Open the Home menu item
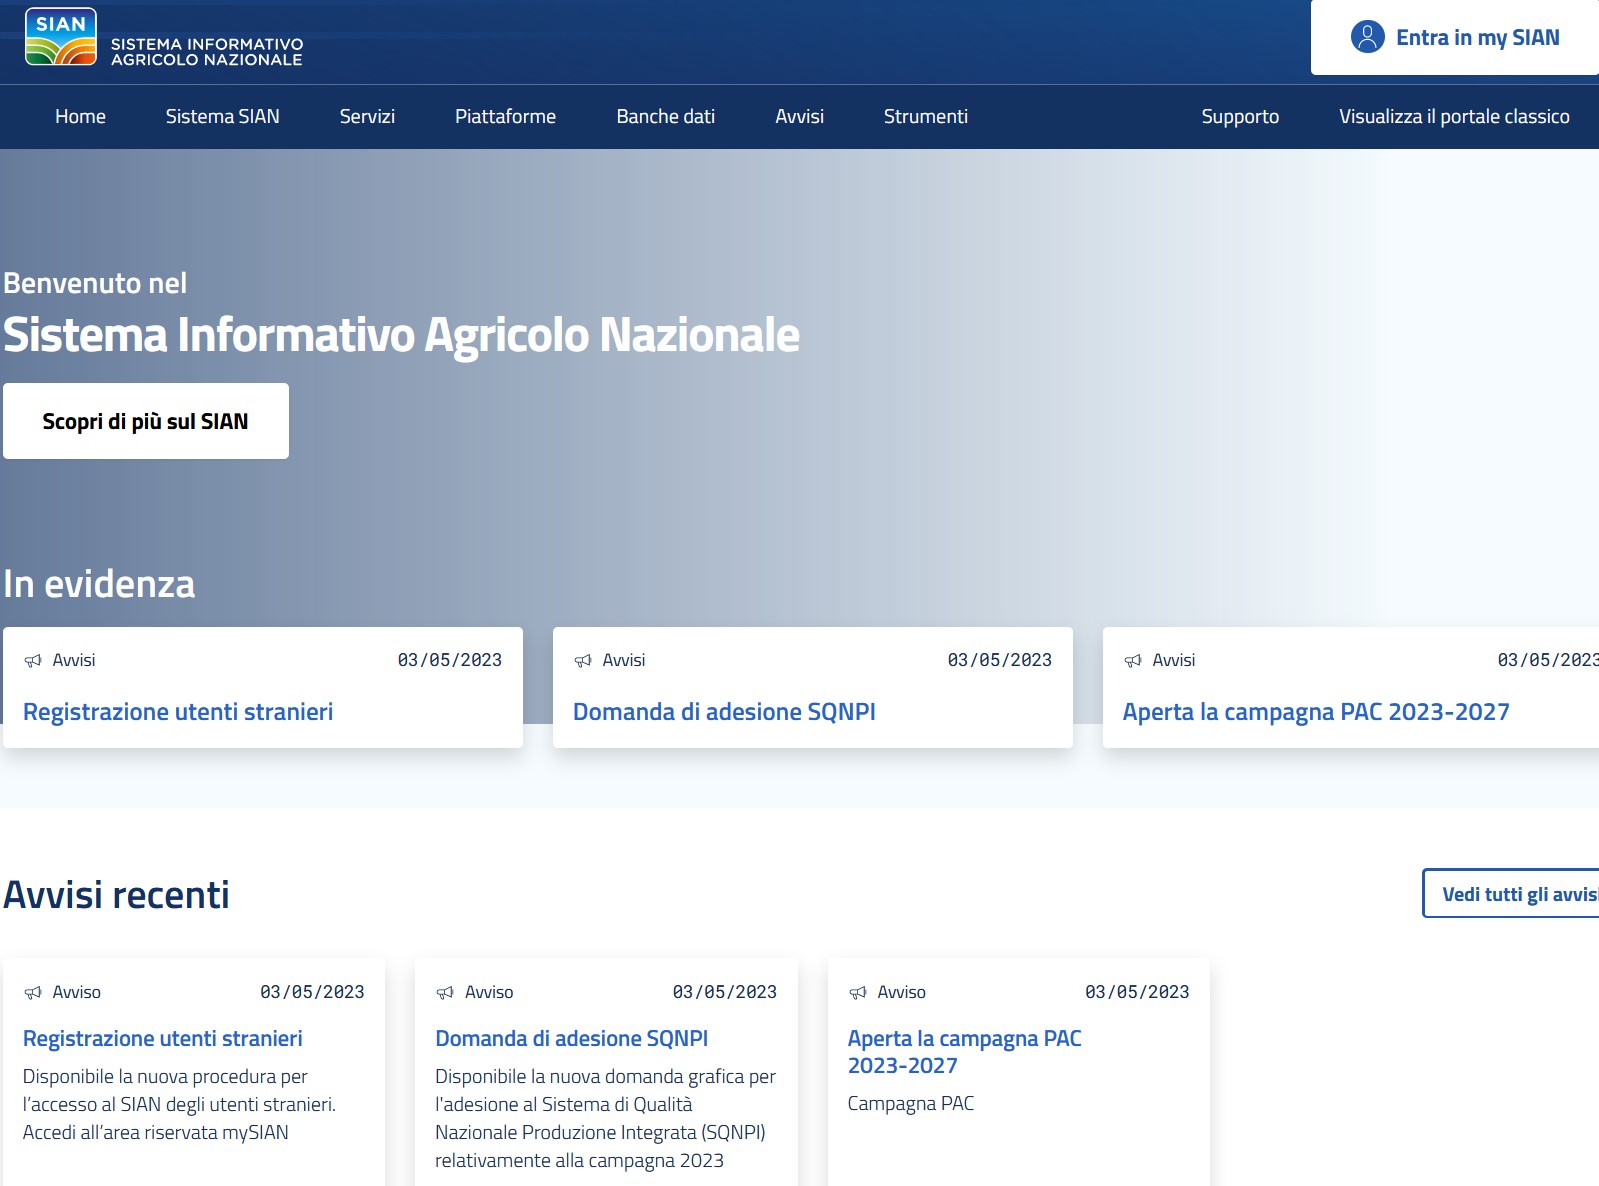The image size is (1599, 1186). coord(80,116)
